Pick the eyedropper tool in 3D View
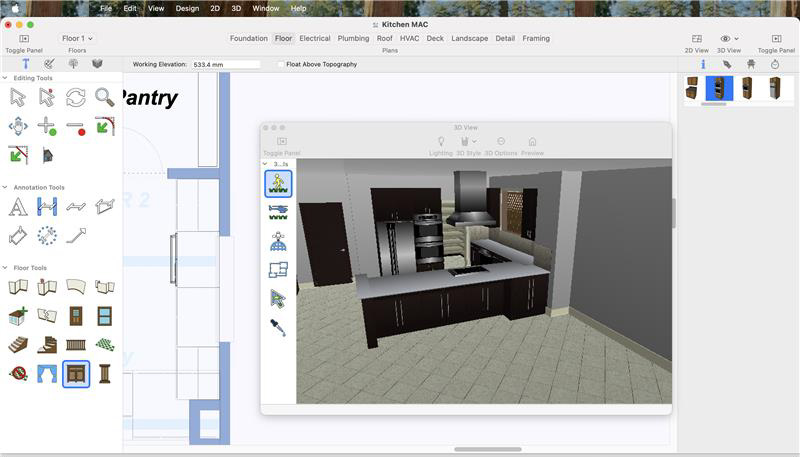This screenshot has width=800, height=457. tap(278, 327)
